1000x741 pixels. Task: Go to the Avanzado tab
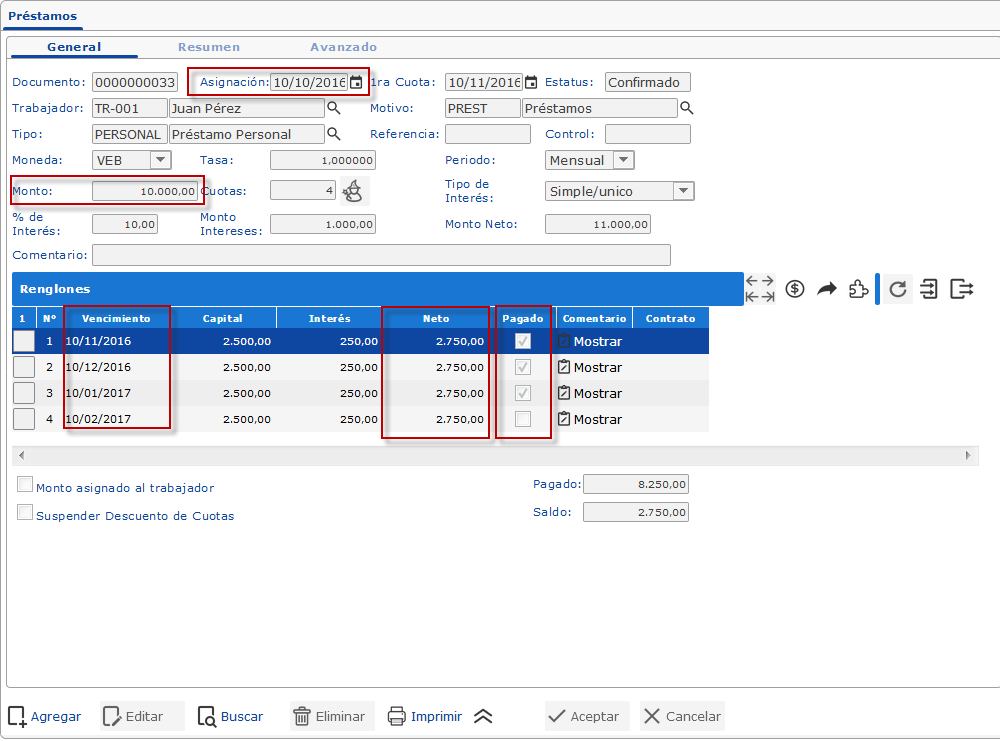[x=343, y=47]
